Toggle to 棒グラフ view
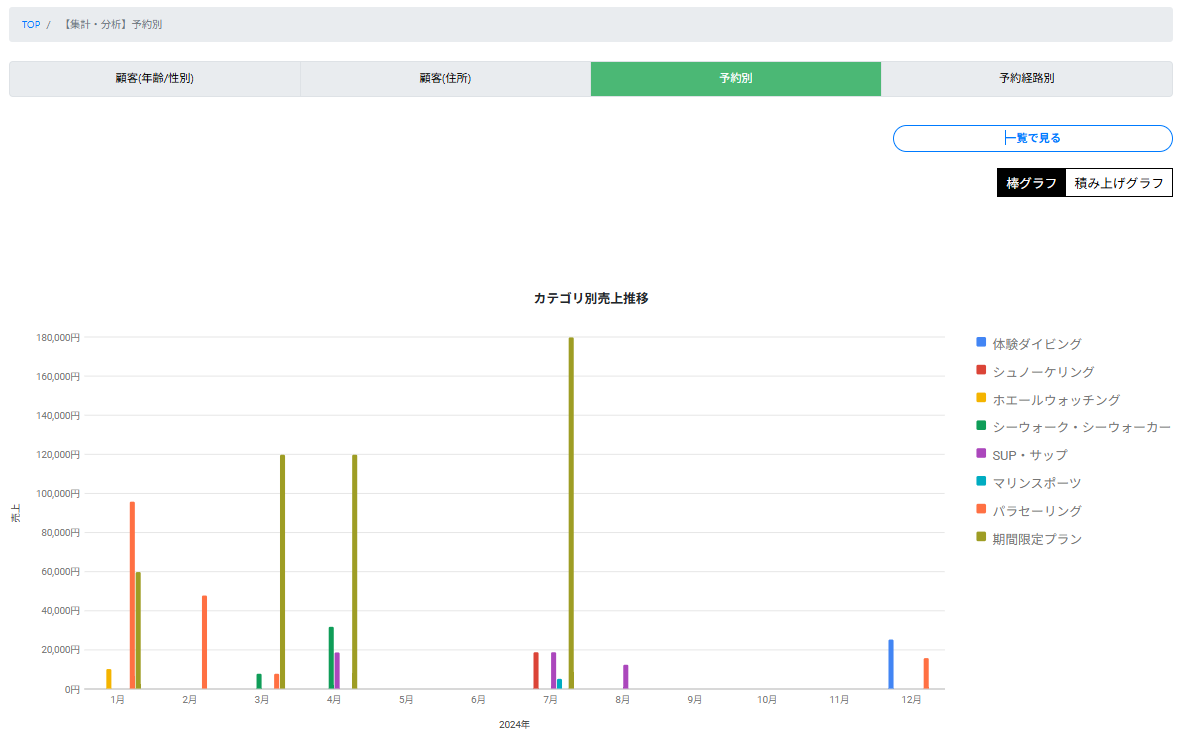 click(x=1031, y=183)
